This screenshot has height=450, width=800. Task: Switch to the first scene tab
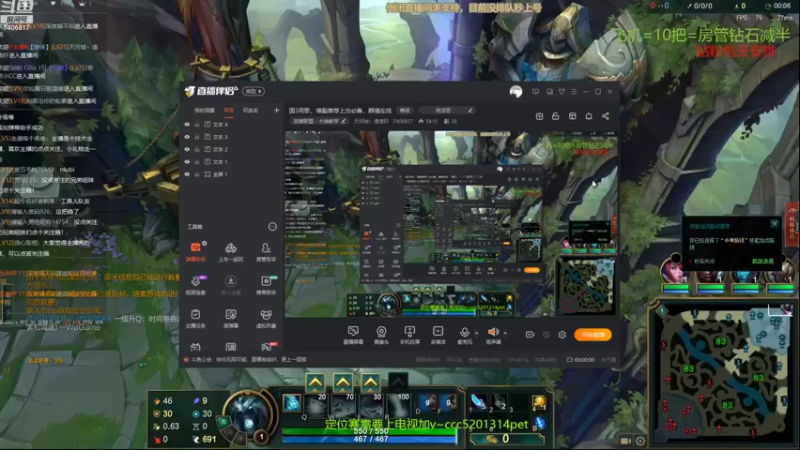[205, 110]
